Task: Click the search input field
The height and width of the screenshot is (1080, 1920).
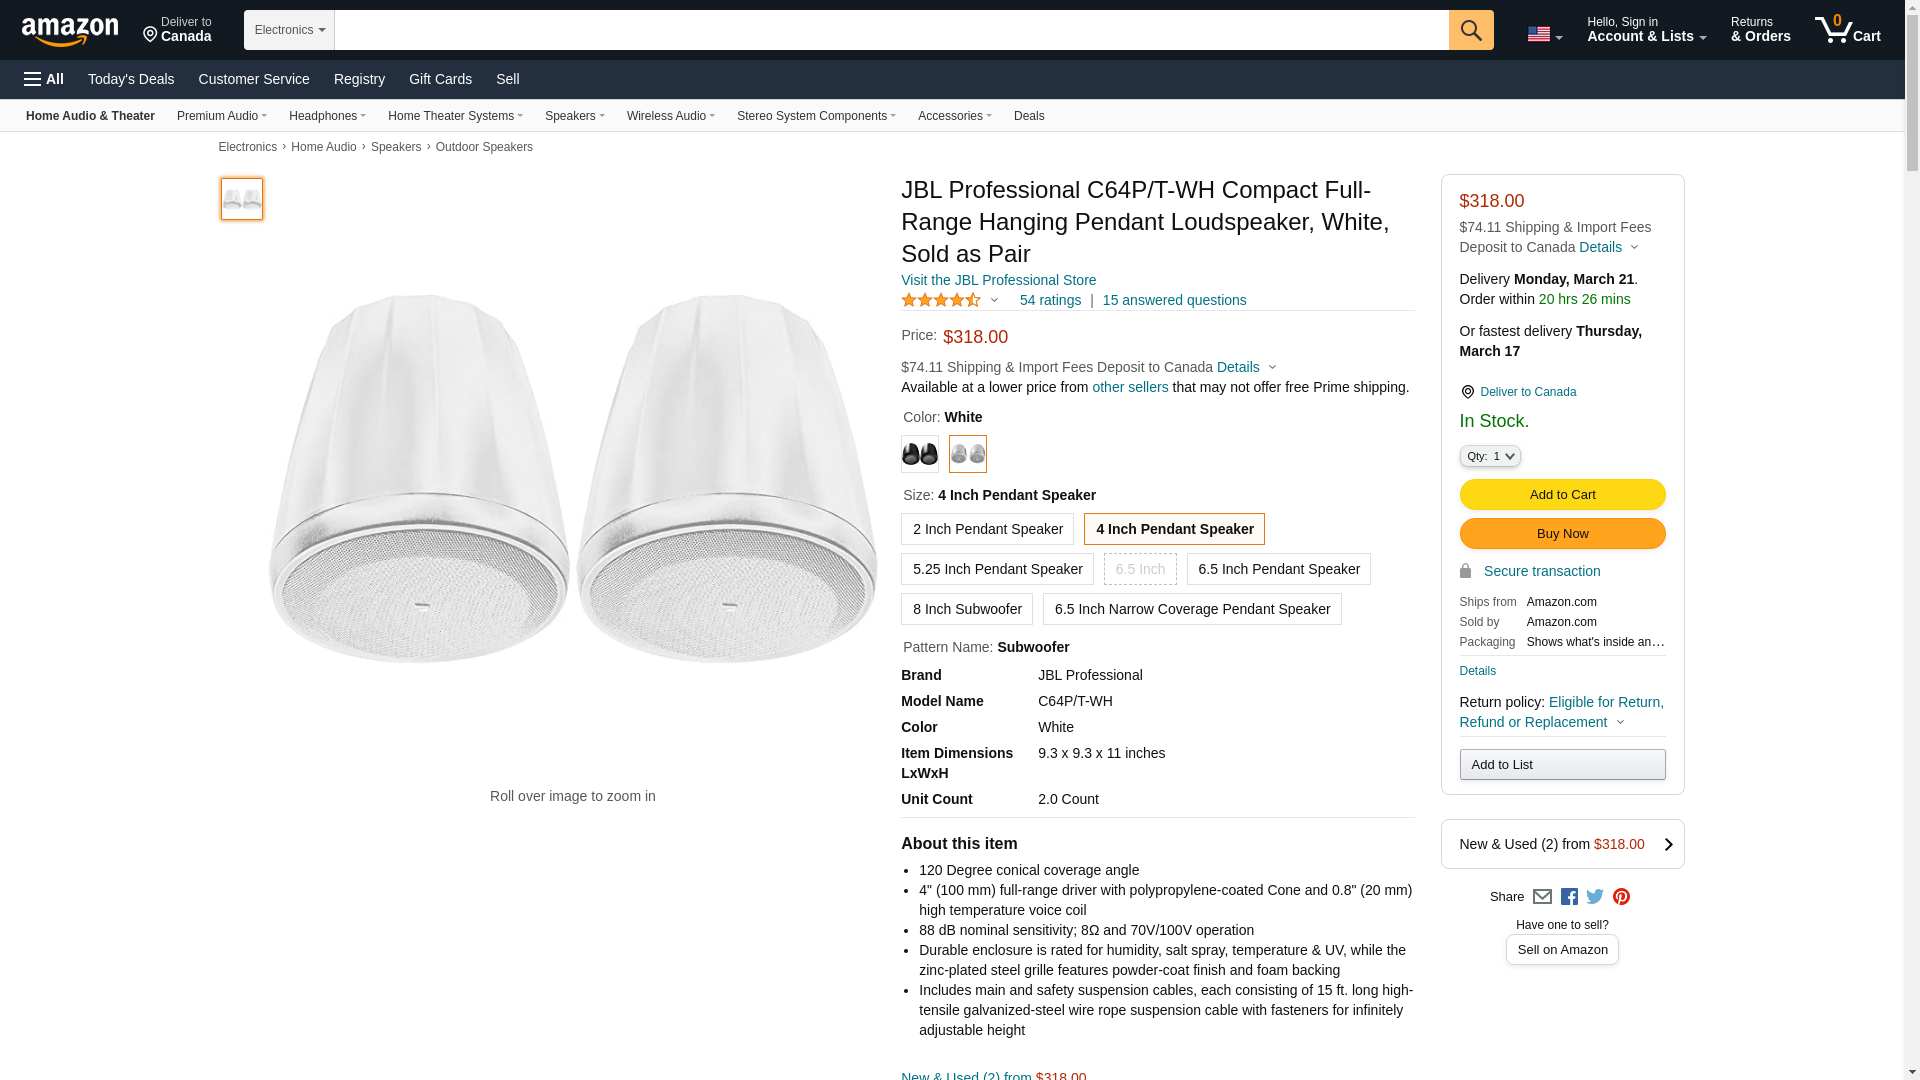Action: [890, 30]
